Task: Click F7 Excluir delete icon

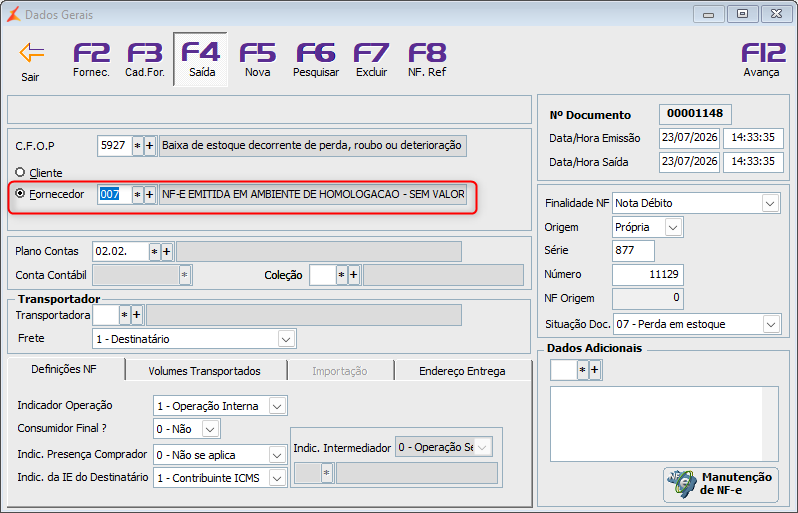Action: 372,60
